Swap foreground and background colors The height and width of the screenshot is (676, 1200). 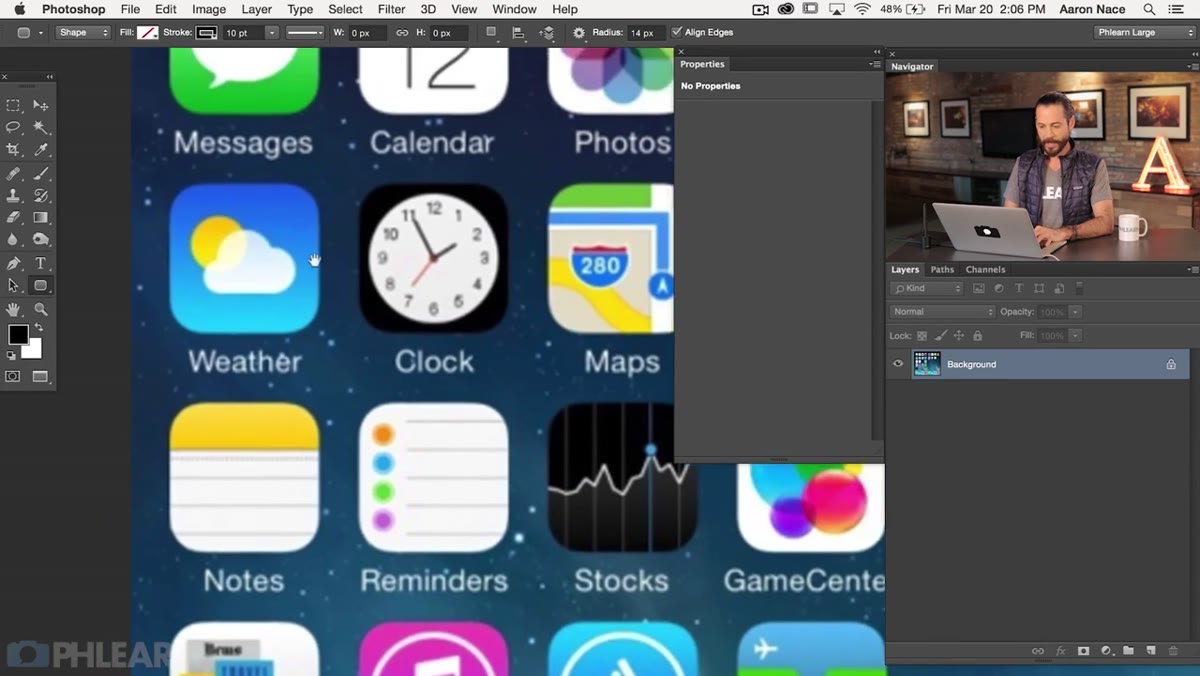tap(39, 328)
